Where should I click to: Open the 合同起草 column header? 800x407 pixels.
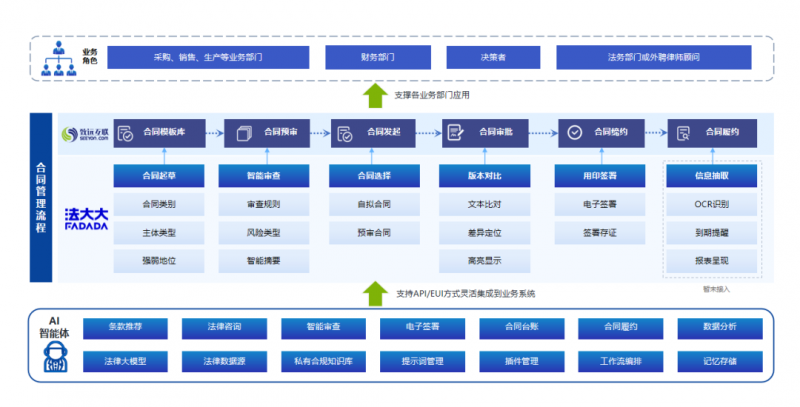click(x=159, y=176)
